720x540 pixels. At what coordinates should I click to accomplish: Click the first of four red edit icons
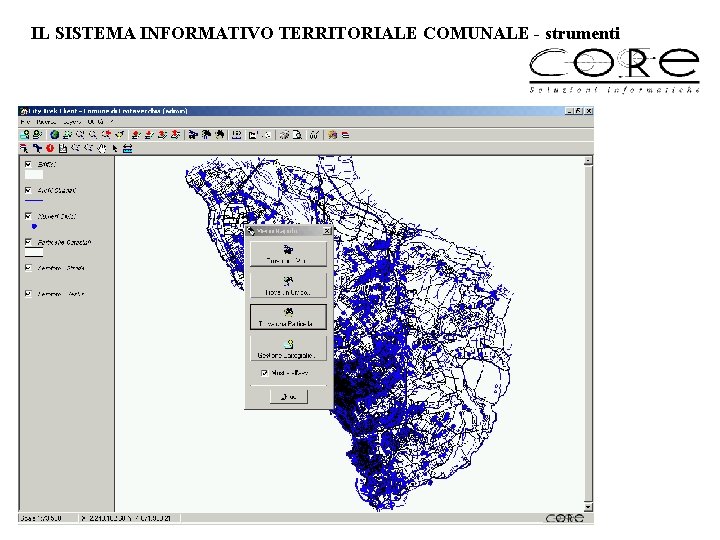[136, 135]
